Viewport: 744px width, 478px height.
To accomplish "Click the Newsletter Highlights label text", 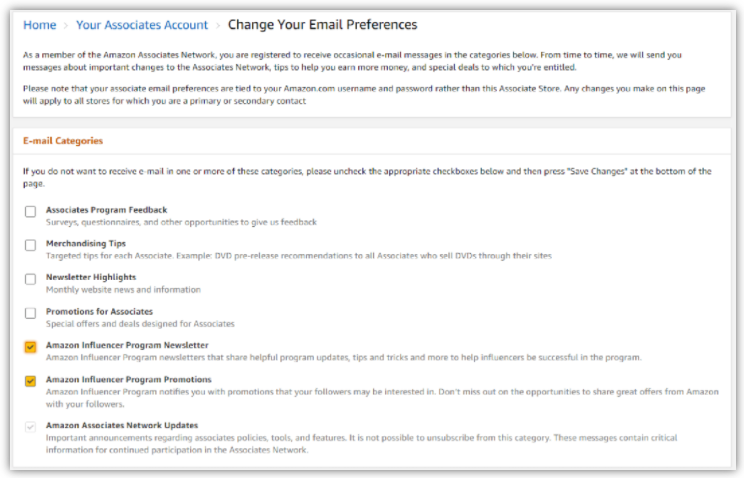I will pos(91,277).
